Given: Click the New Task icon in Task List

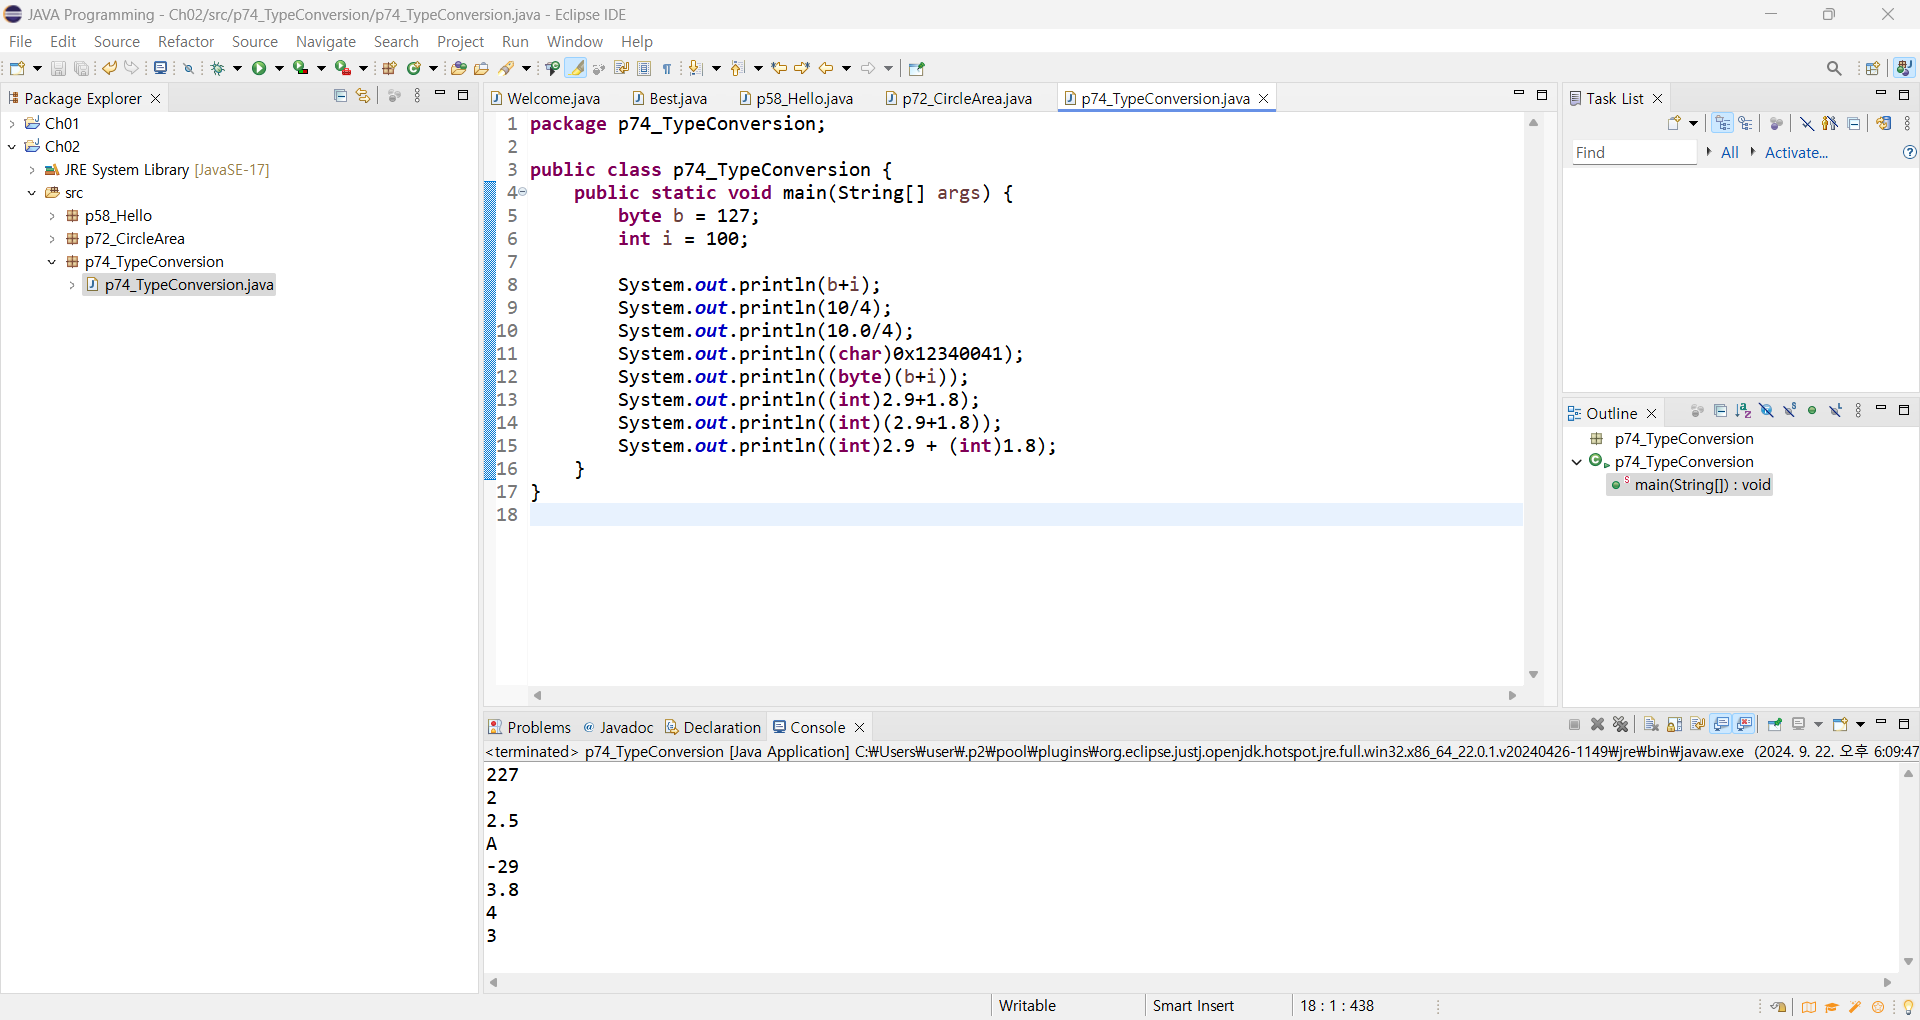Looking at the screenshot, I should coord(1675,123).
